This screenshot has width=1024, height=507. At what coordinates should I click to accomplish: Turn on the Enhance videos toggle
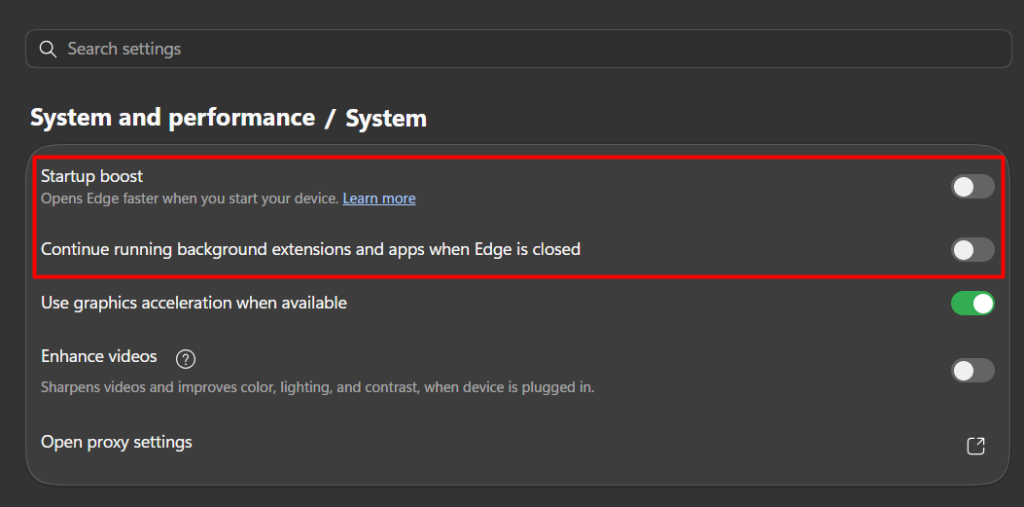(972, 370)
